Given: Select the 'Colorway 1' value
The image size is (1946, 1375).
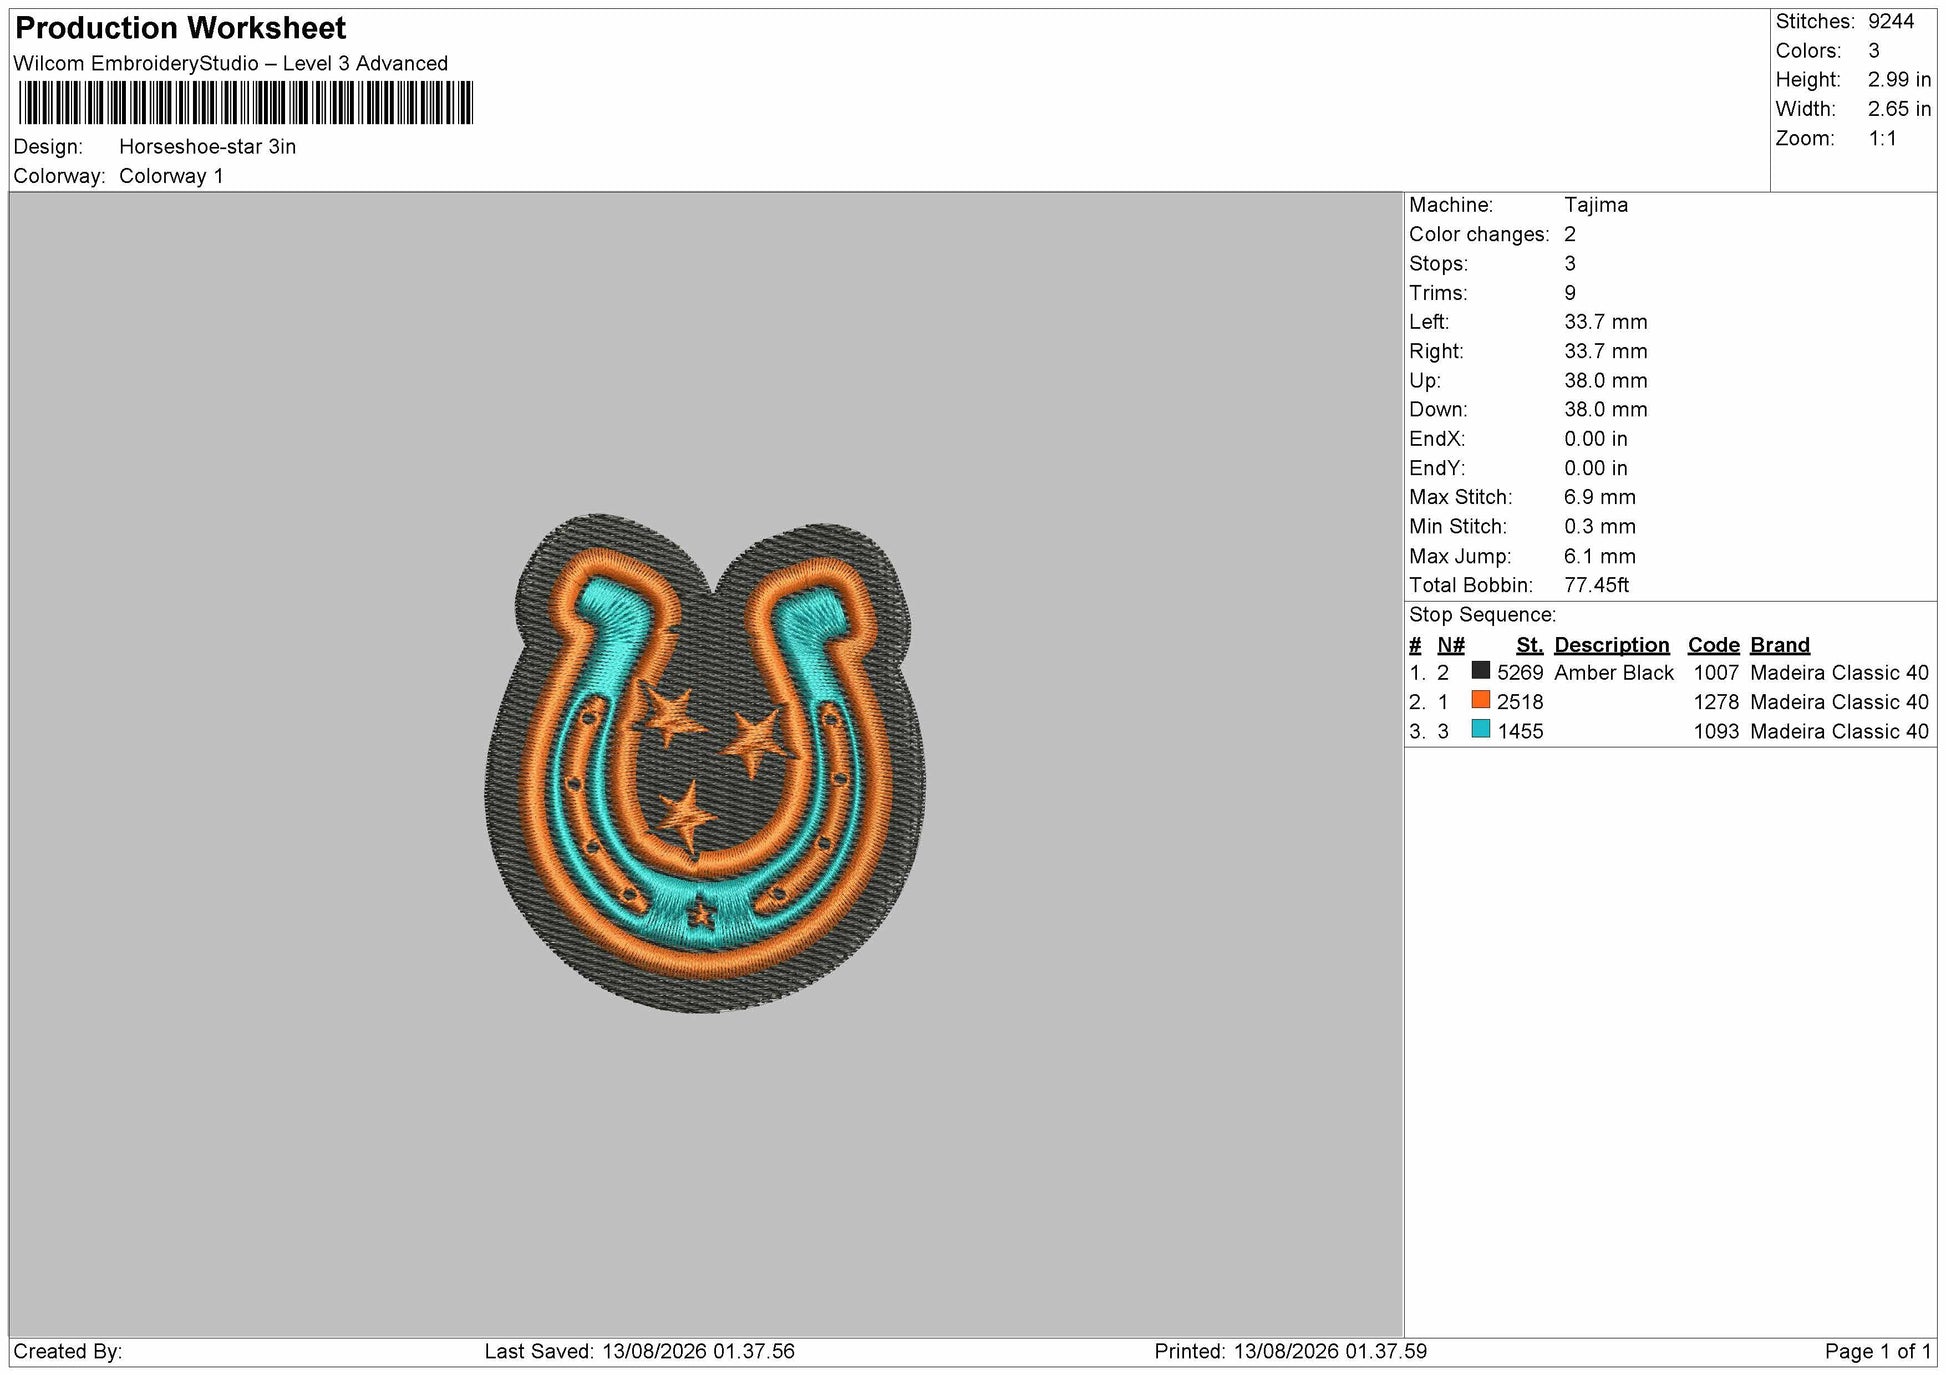Looking at the screenshot, I should click(171, 176).
